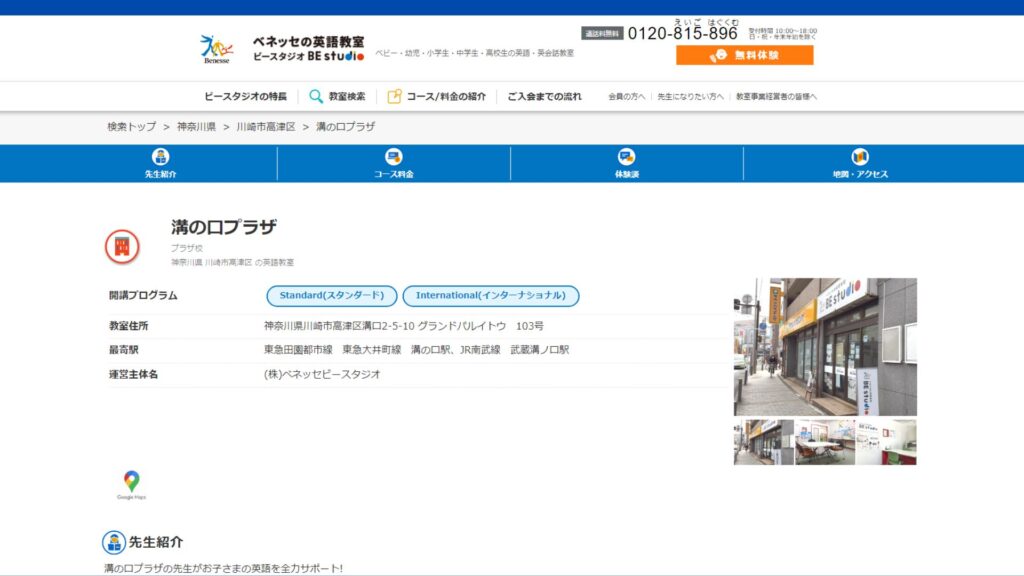Open コース/料金の紹介 menu item
This screenshot has height=576, width=1024.
click(x=446, y=97)
